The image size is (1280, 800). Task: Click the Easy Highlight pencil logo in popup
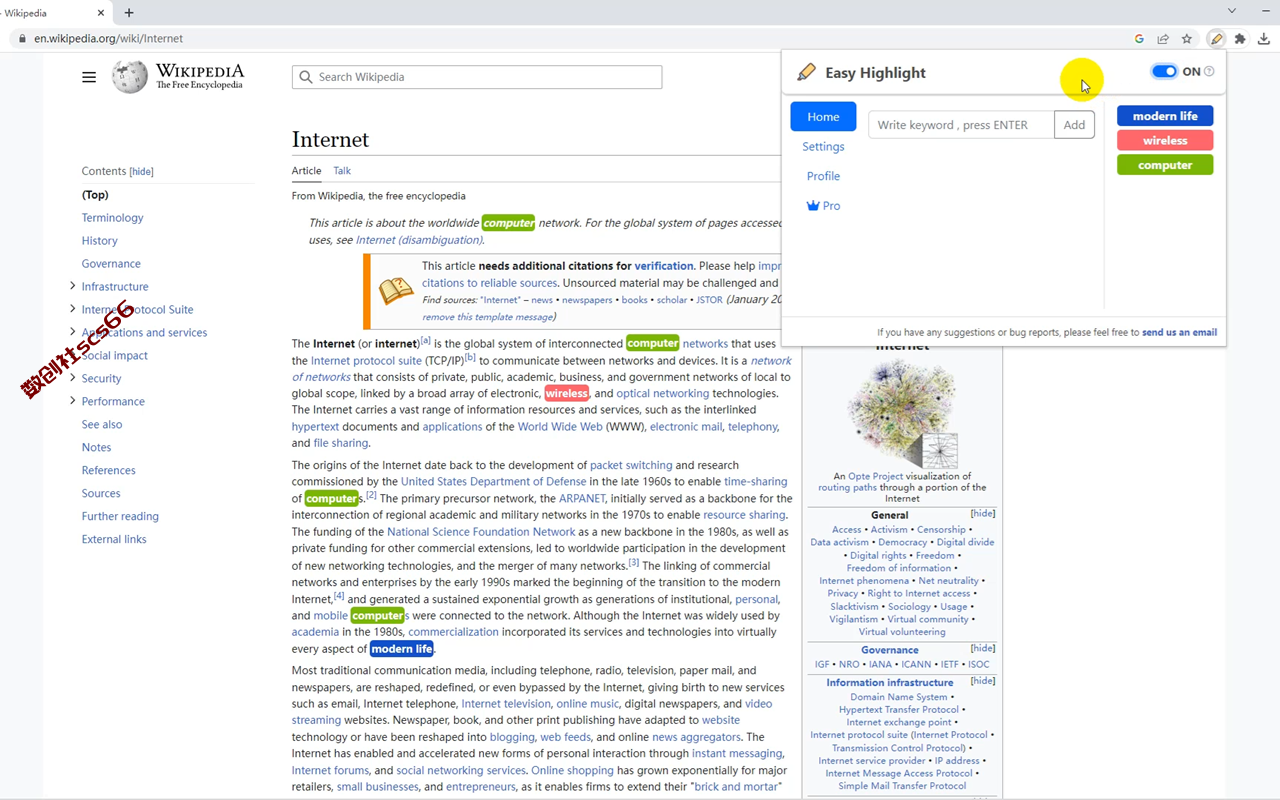click(806, 72)
